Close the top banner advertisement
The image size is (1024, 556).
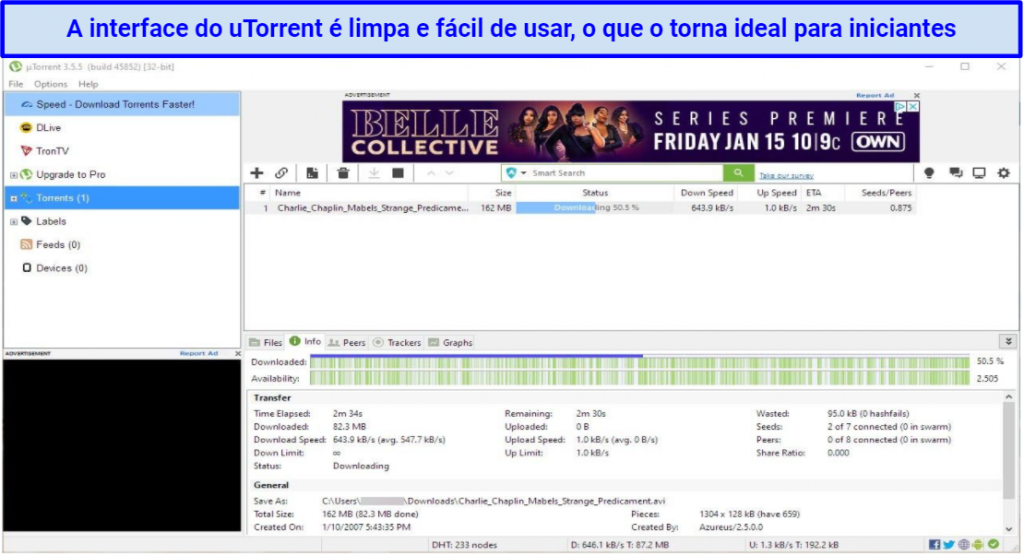pyautogui.click(x=916, y=95)
